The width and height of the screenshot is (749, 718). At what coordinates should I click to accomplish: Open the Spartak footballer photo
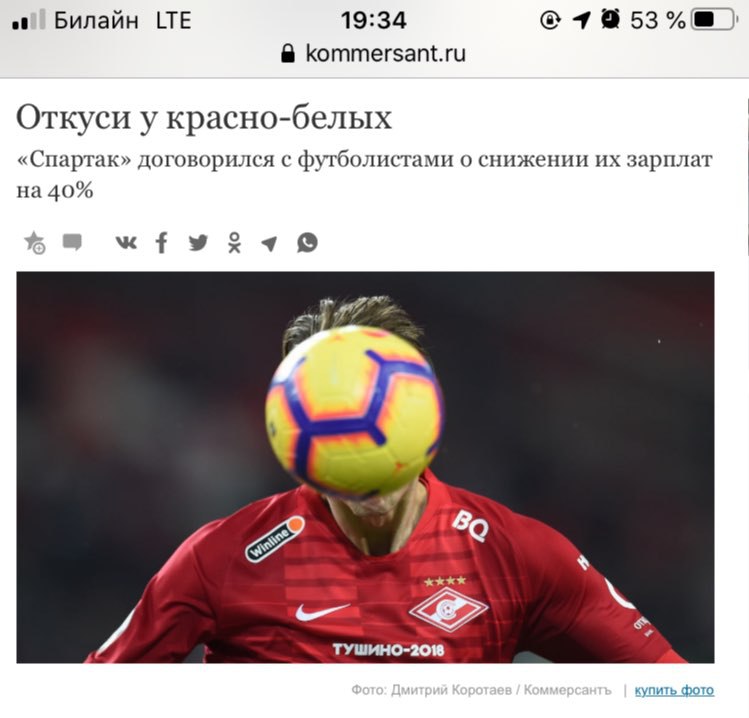click(365, 467)
